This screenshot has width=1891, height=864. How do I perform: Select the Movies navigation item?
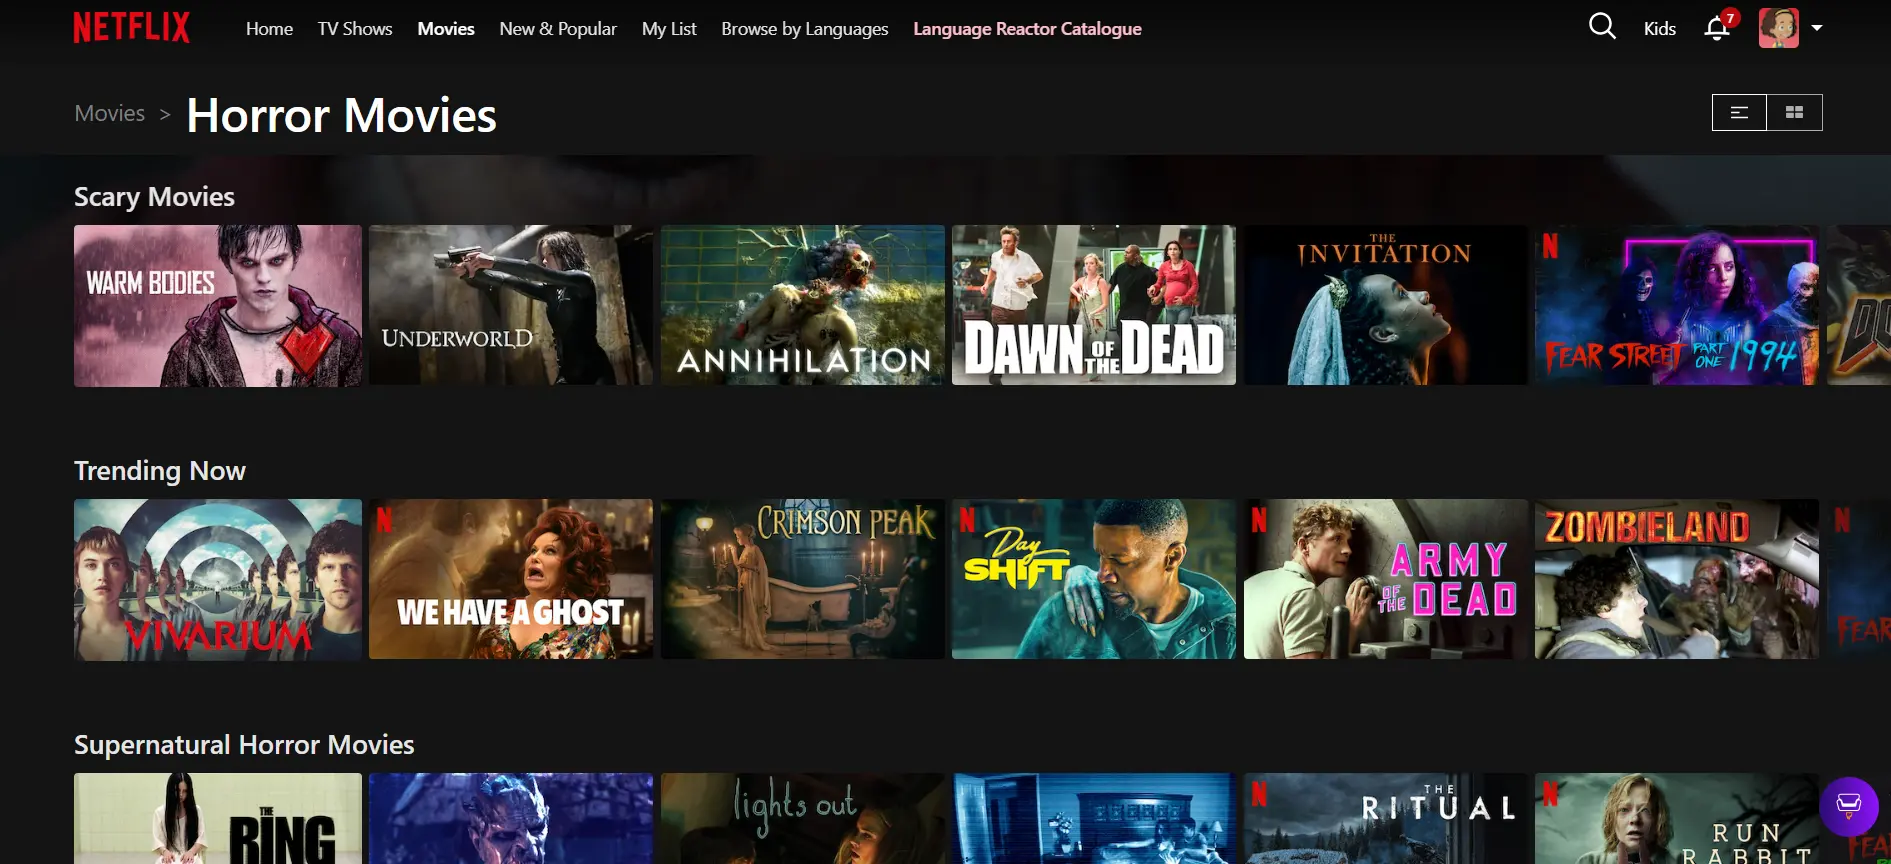coord(446,29)
